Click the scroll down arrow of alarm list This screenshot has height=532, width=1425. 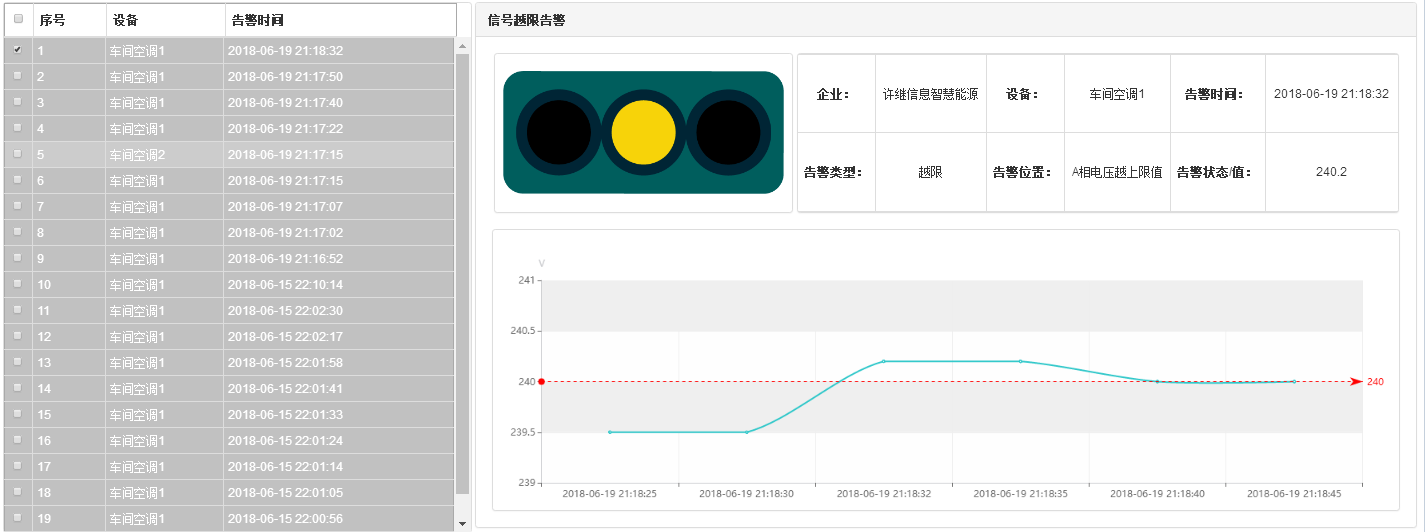[x=462, y=523]
